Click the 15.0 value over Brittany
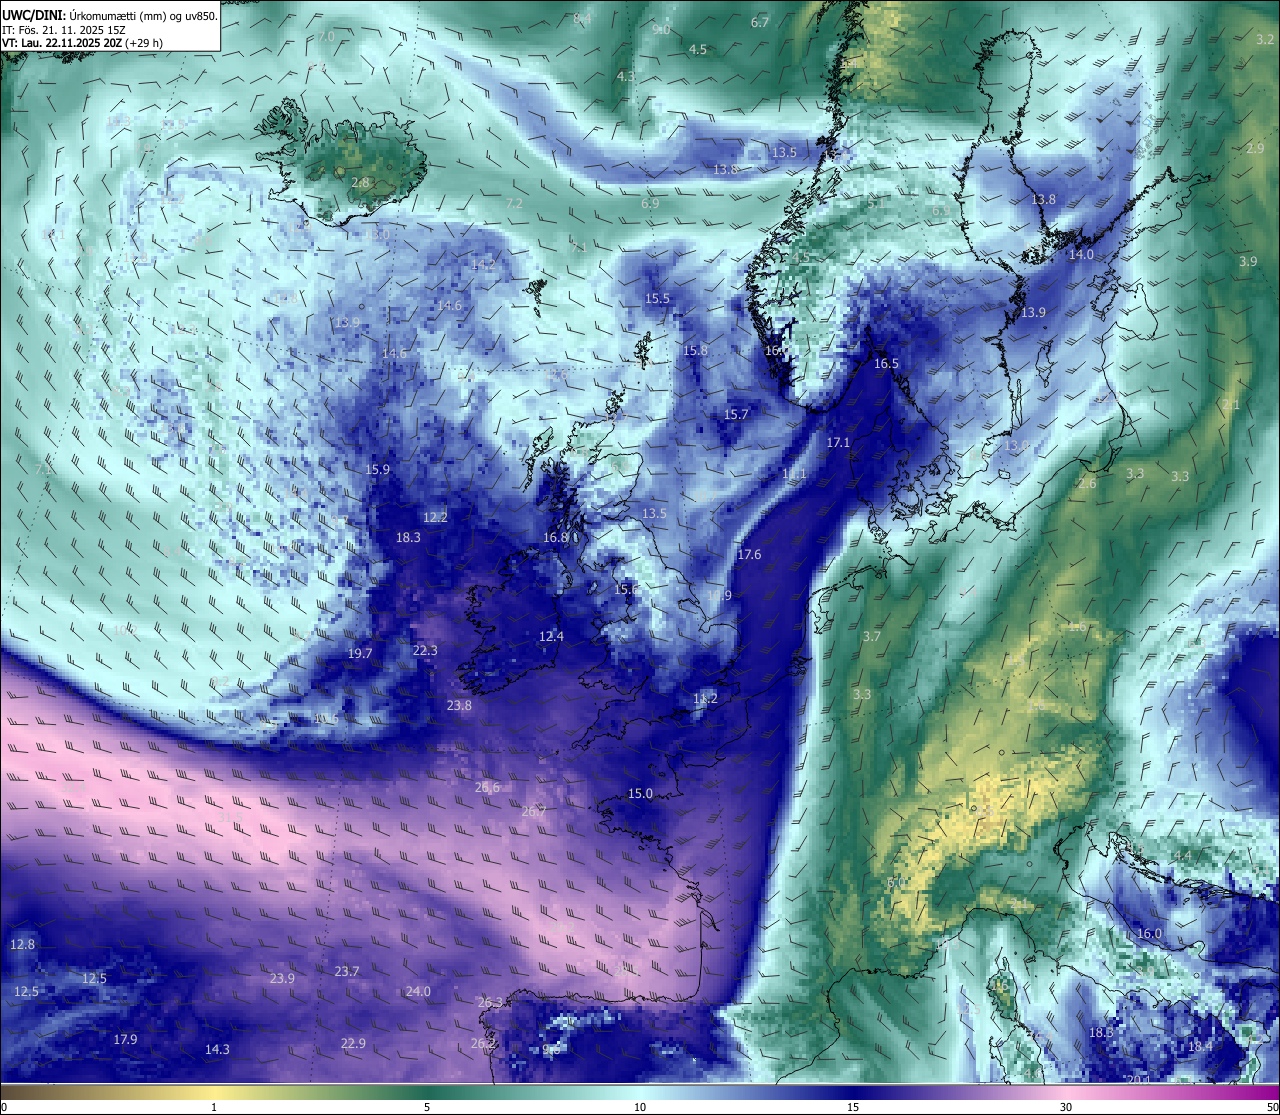Image resolution: width=1280 pixels, height=1115 pixels. click(x=640, y=793)
